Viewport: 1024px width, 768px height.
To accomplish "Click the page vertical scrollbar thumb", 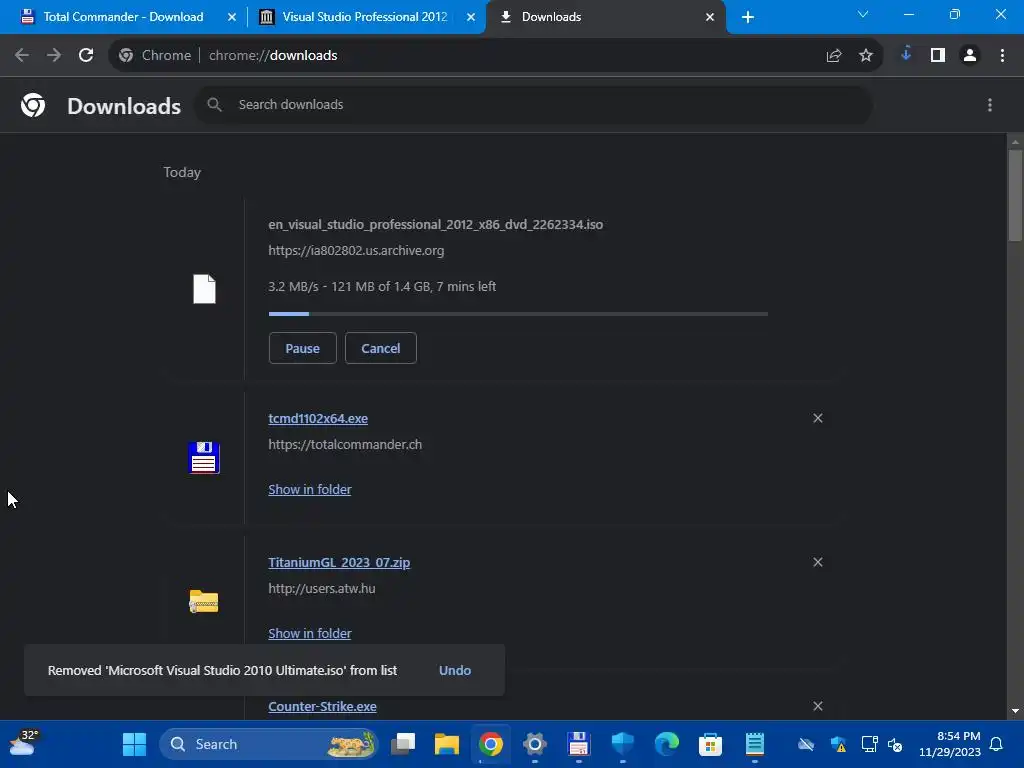I will point(1015,196).
